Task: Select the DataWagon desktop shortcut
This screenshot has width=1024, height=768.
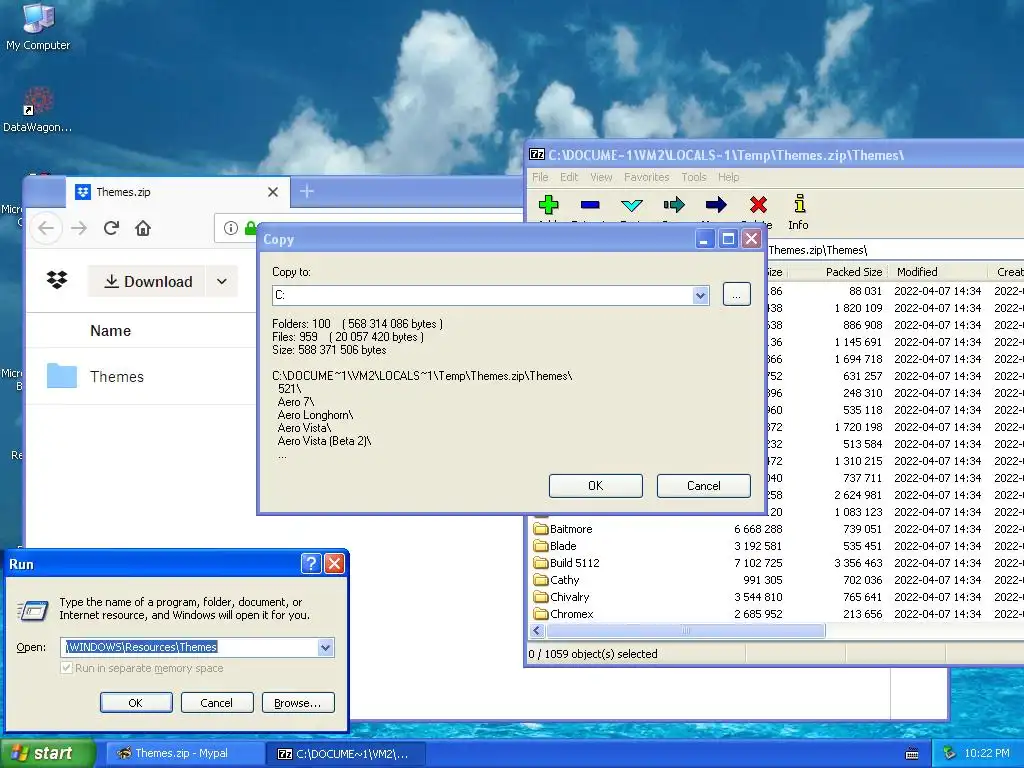Action: click(x=38, y=110)
